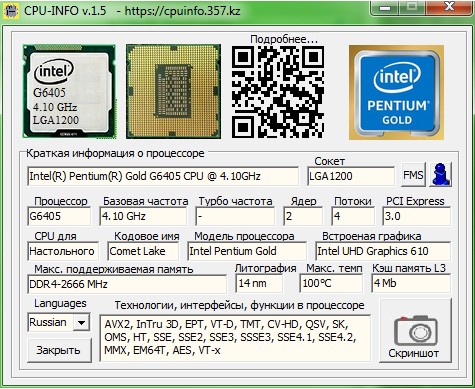Click the PCI Express field 3.0

pyautogui.click(x=417, y=216)
